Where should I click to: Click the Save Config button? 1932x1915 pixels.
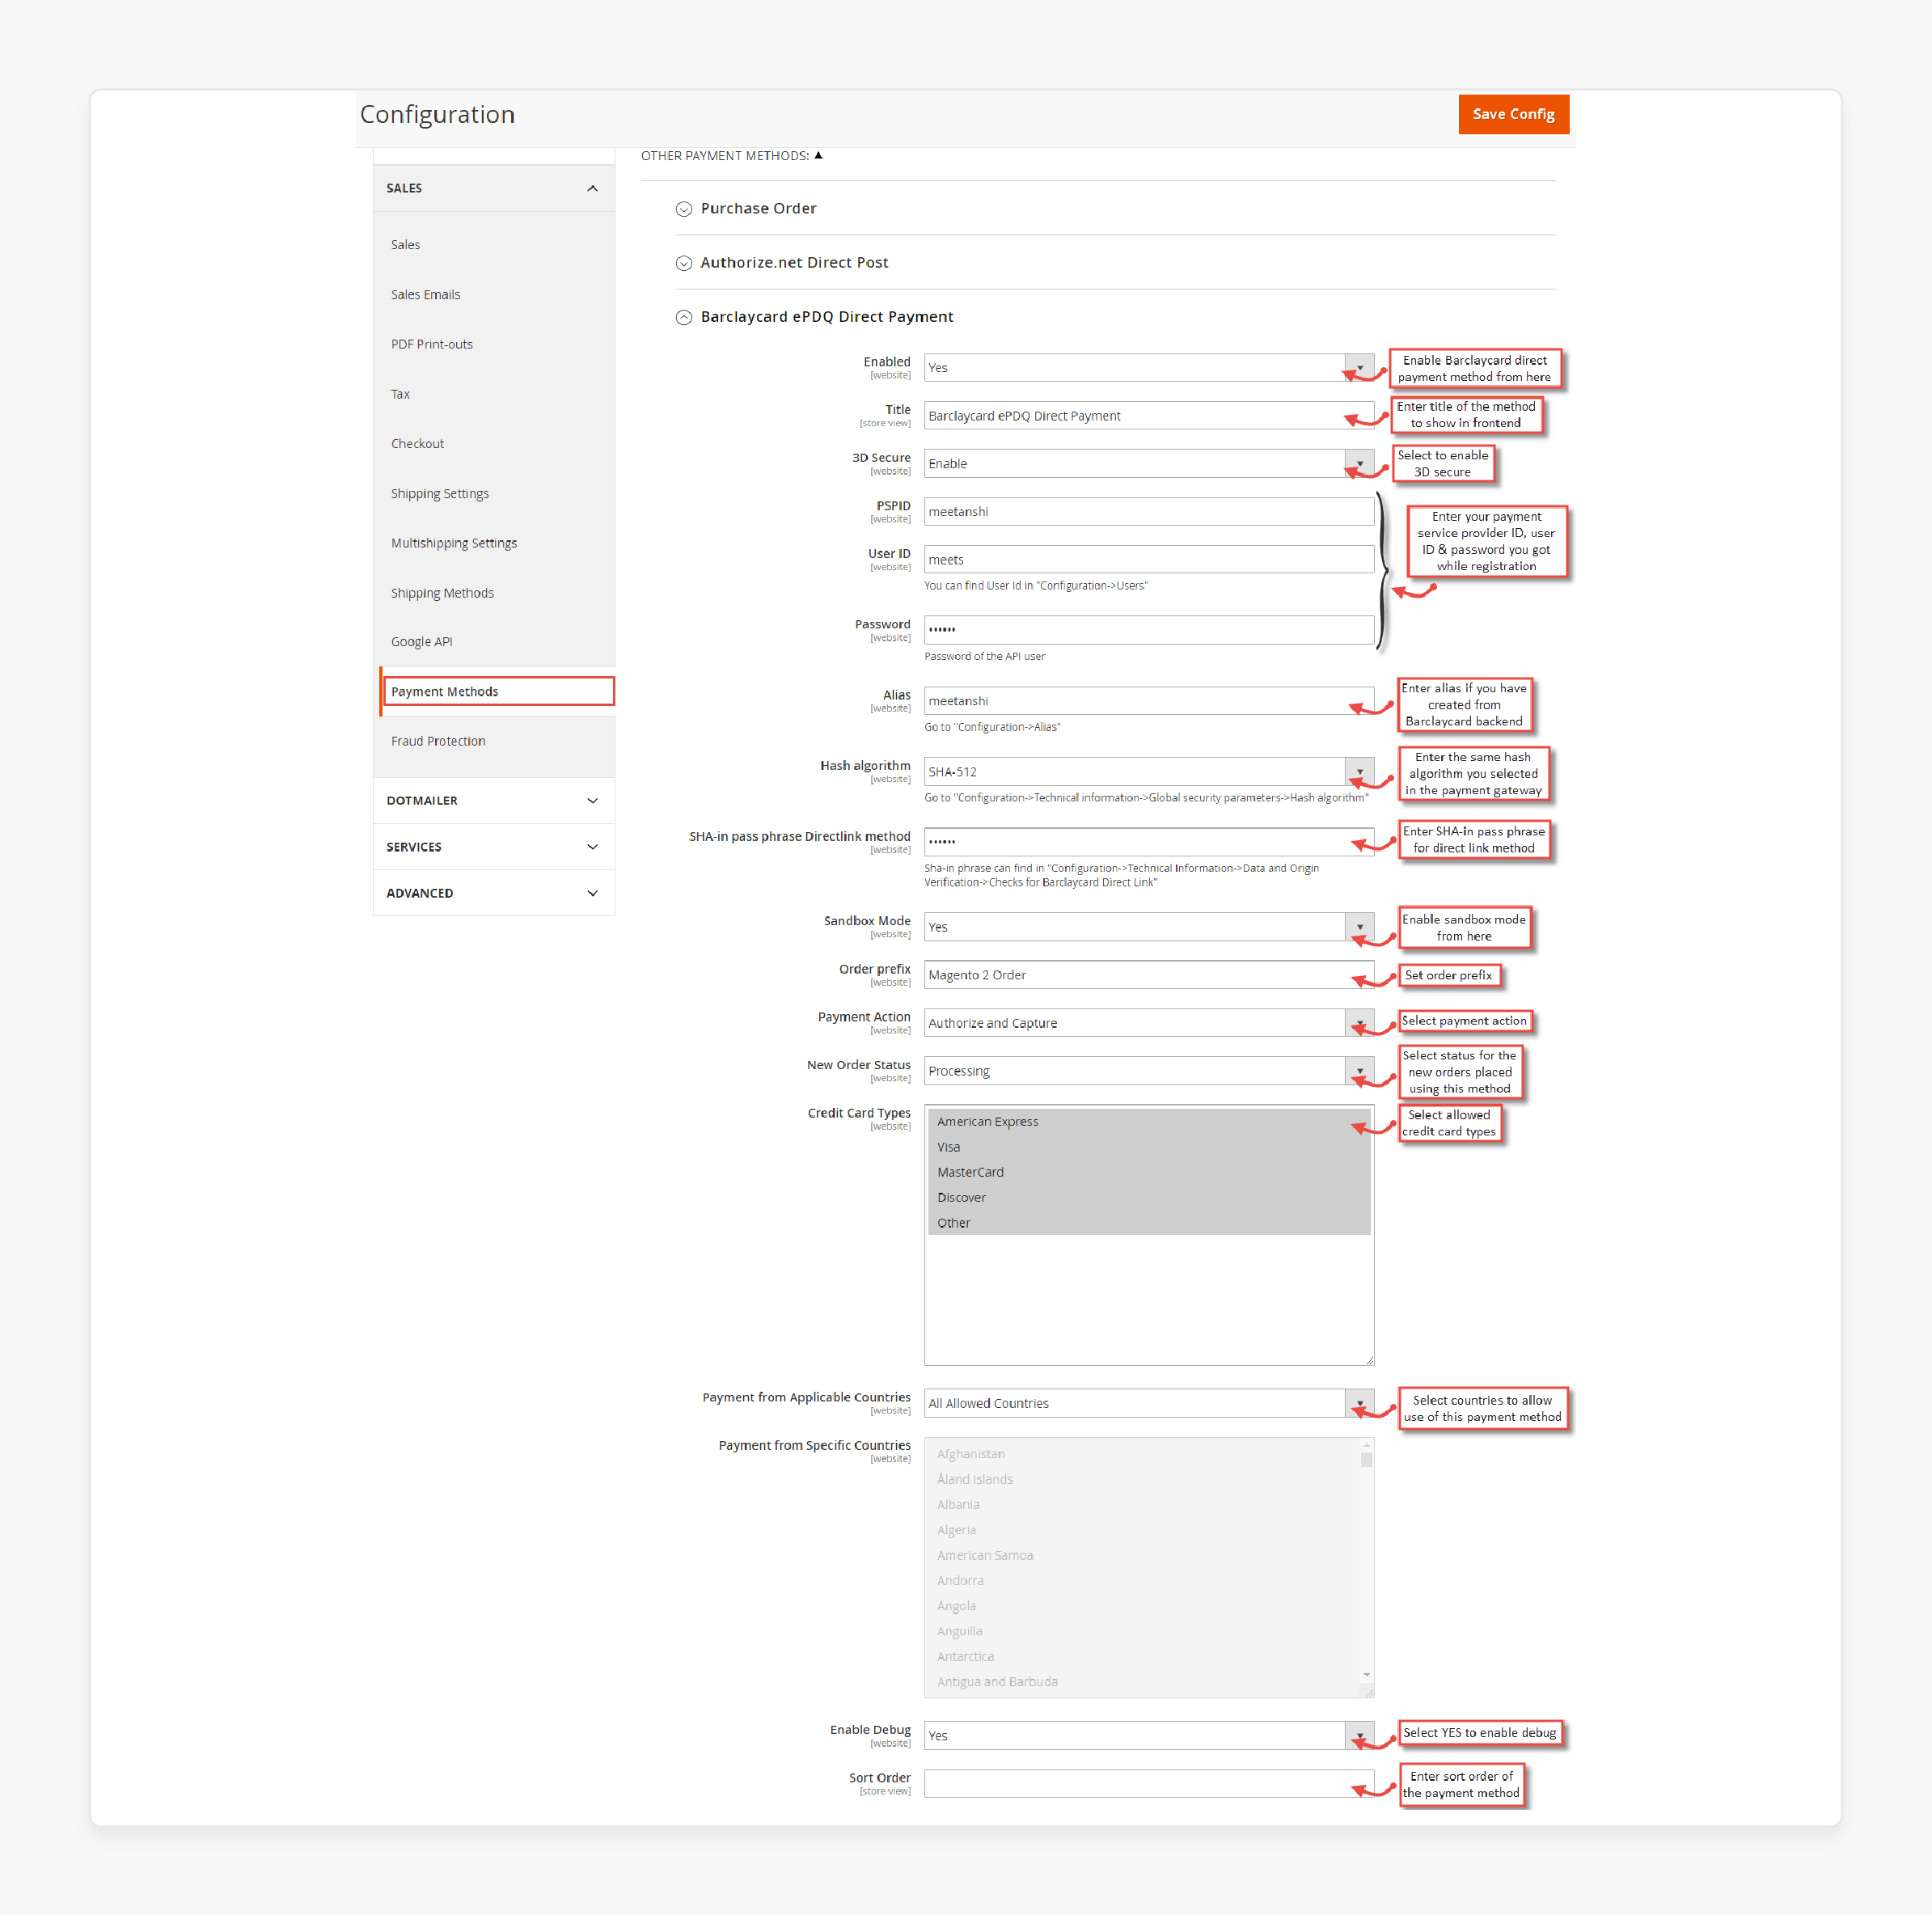point(1513,114)
